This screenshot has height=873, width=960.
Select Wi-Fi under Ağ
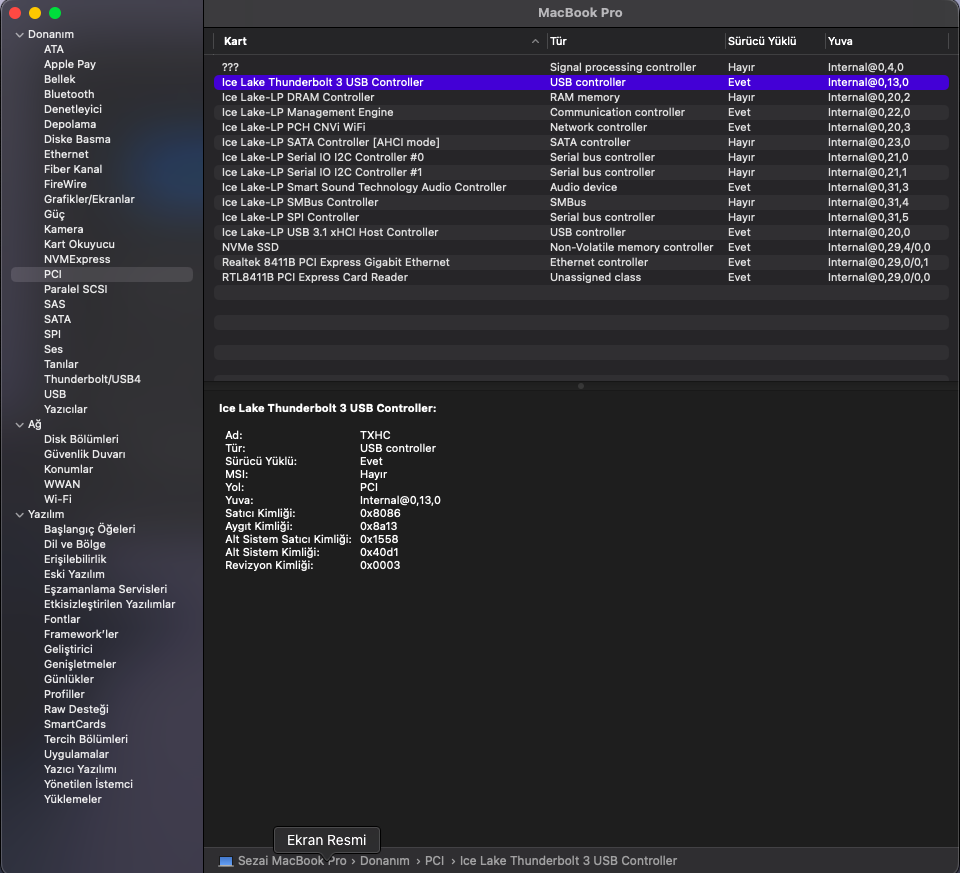pos(58,500)
